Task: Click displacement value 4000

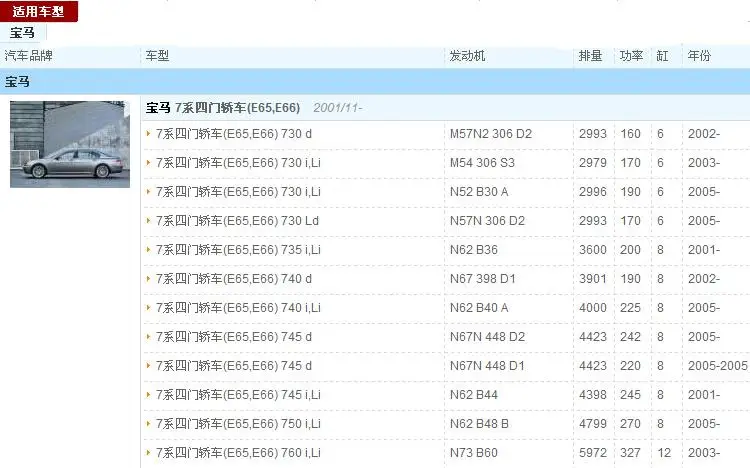Action: (593, 307)
